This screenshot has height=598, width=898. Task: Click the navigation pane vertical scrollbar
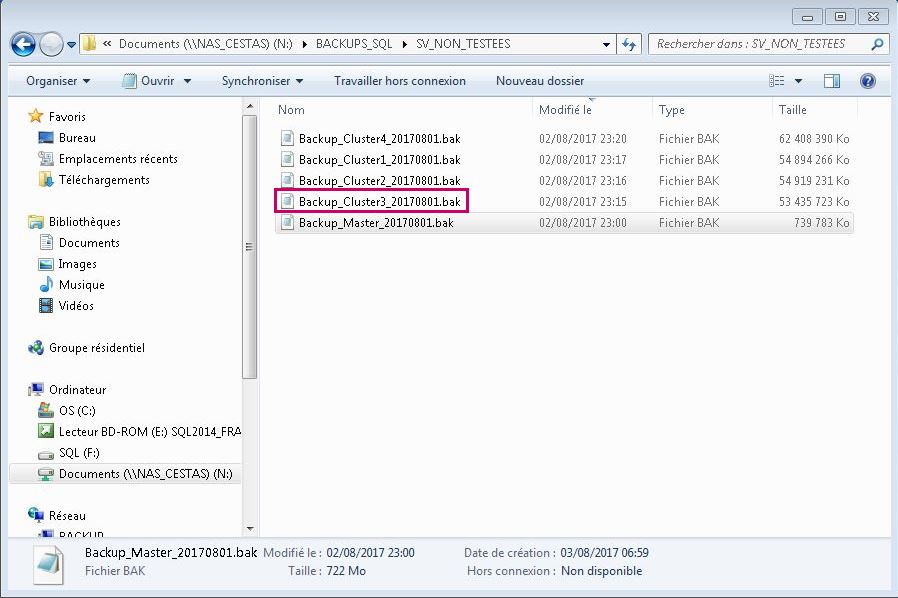click(x=250, y=250)
